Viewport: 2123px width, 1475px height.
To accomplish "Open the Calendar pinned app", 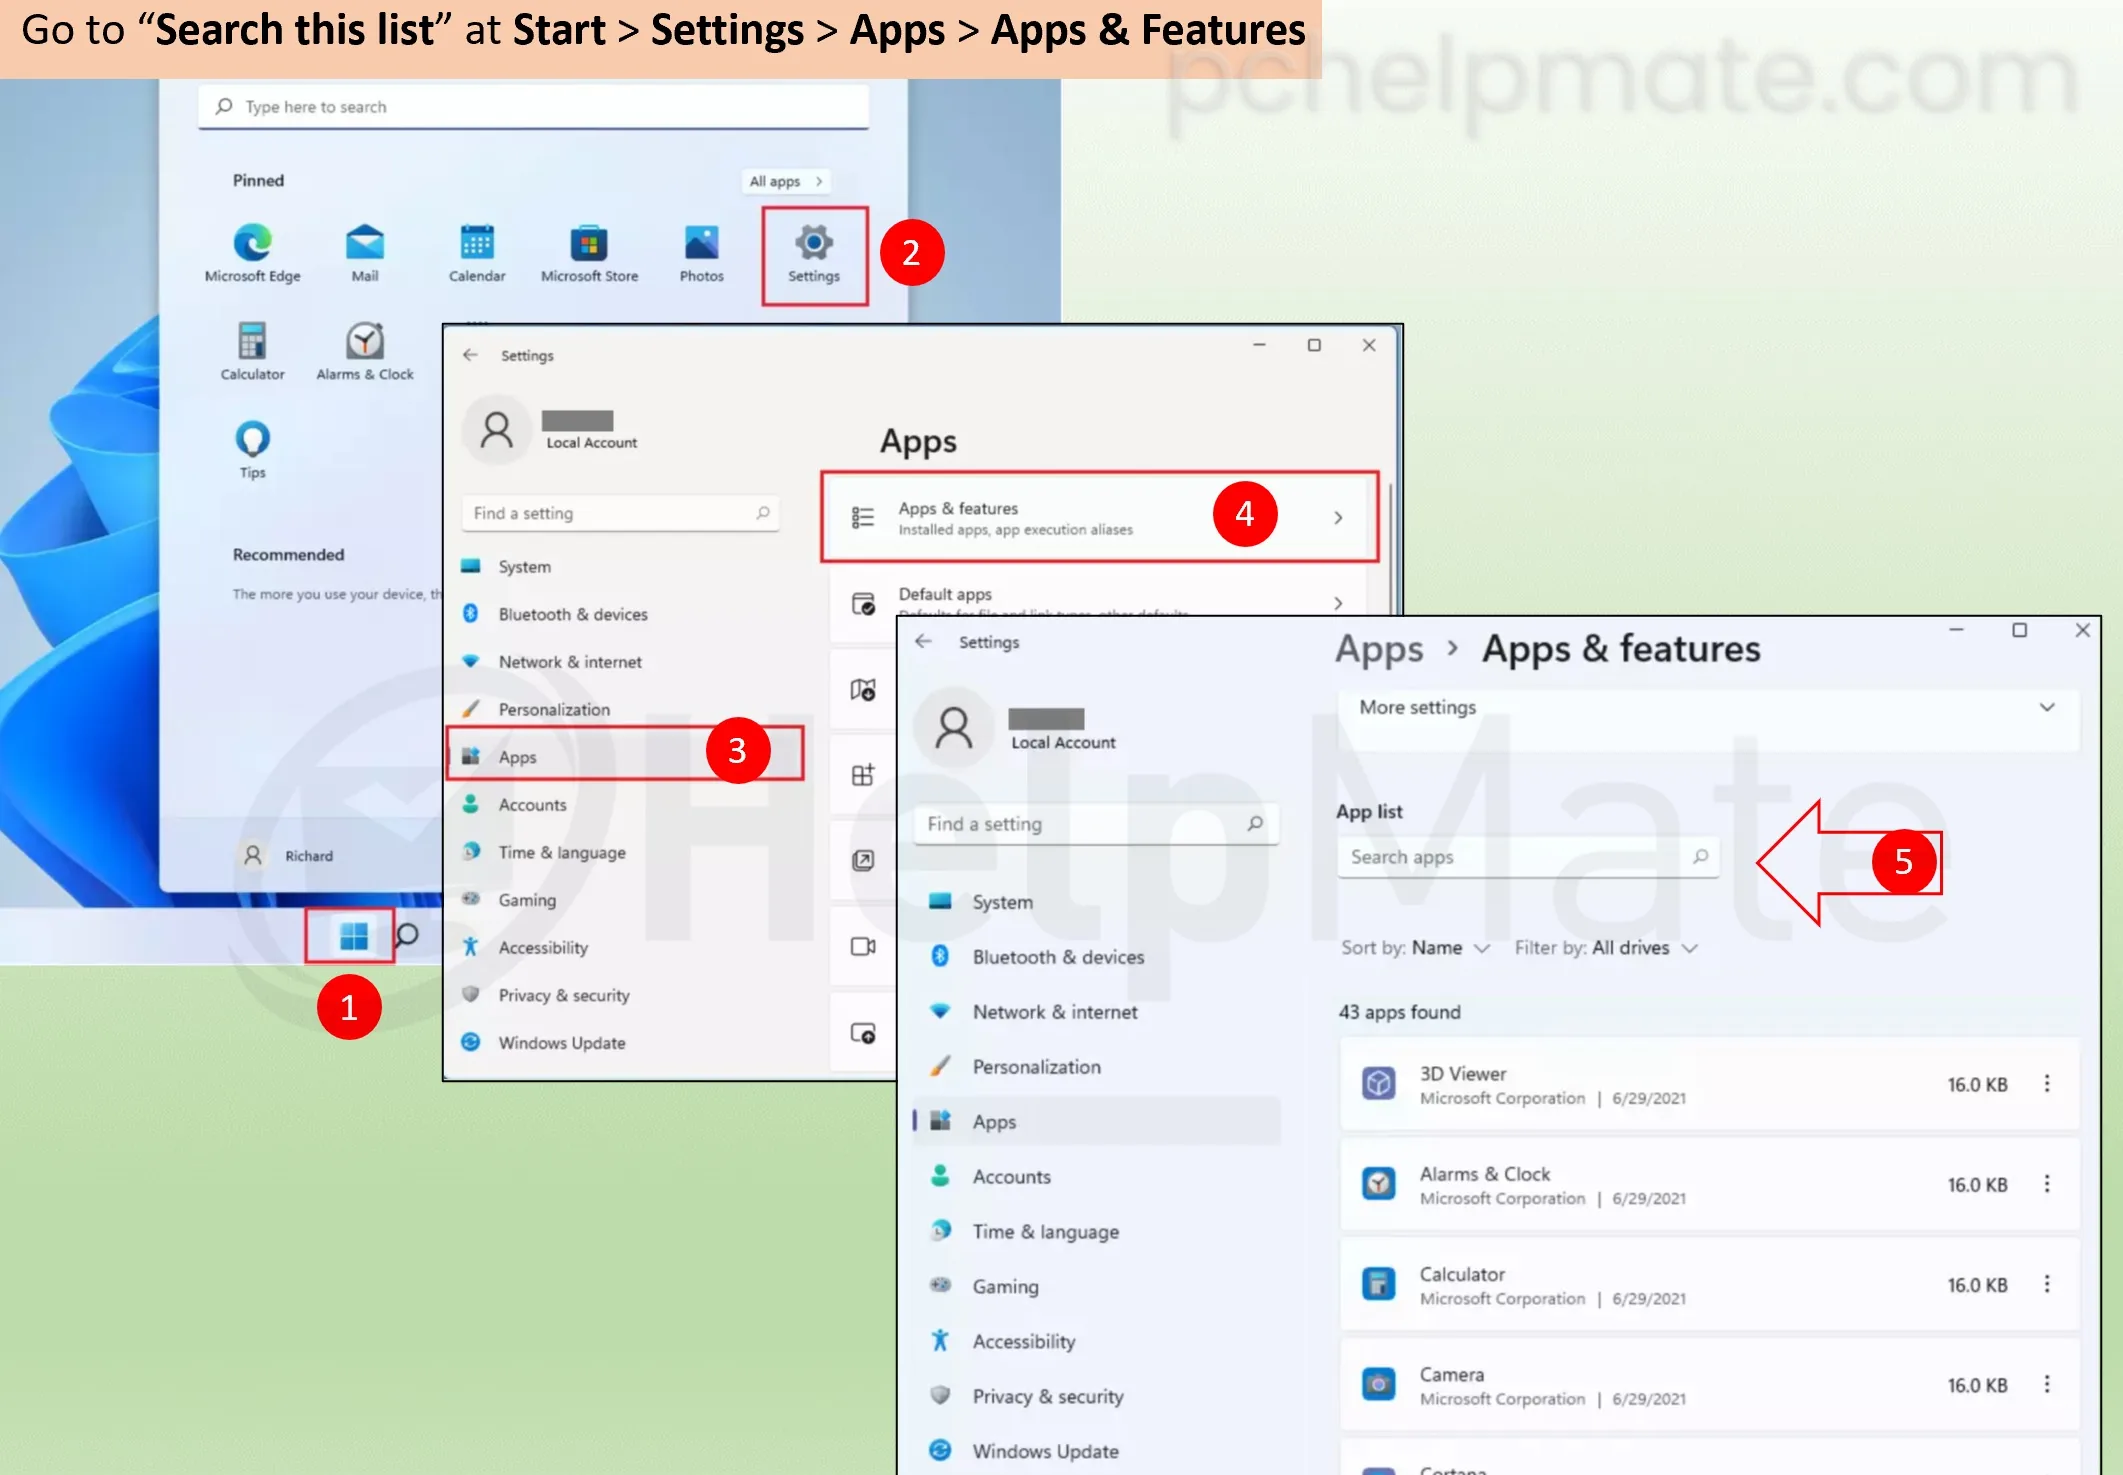I will point(477,253).
